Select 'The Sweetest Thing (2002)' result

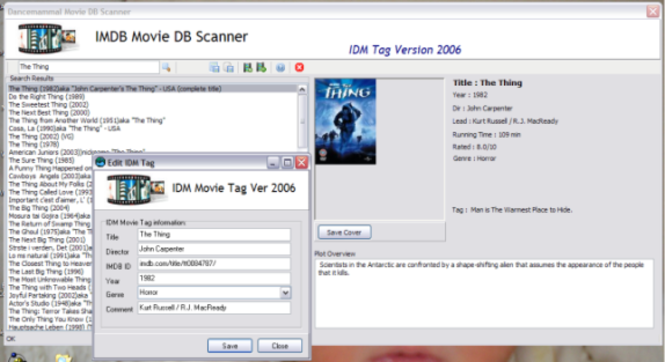pyautogui.click(x=48, y=105)
